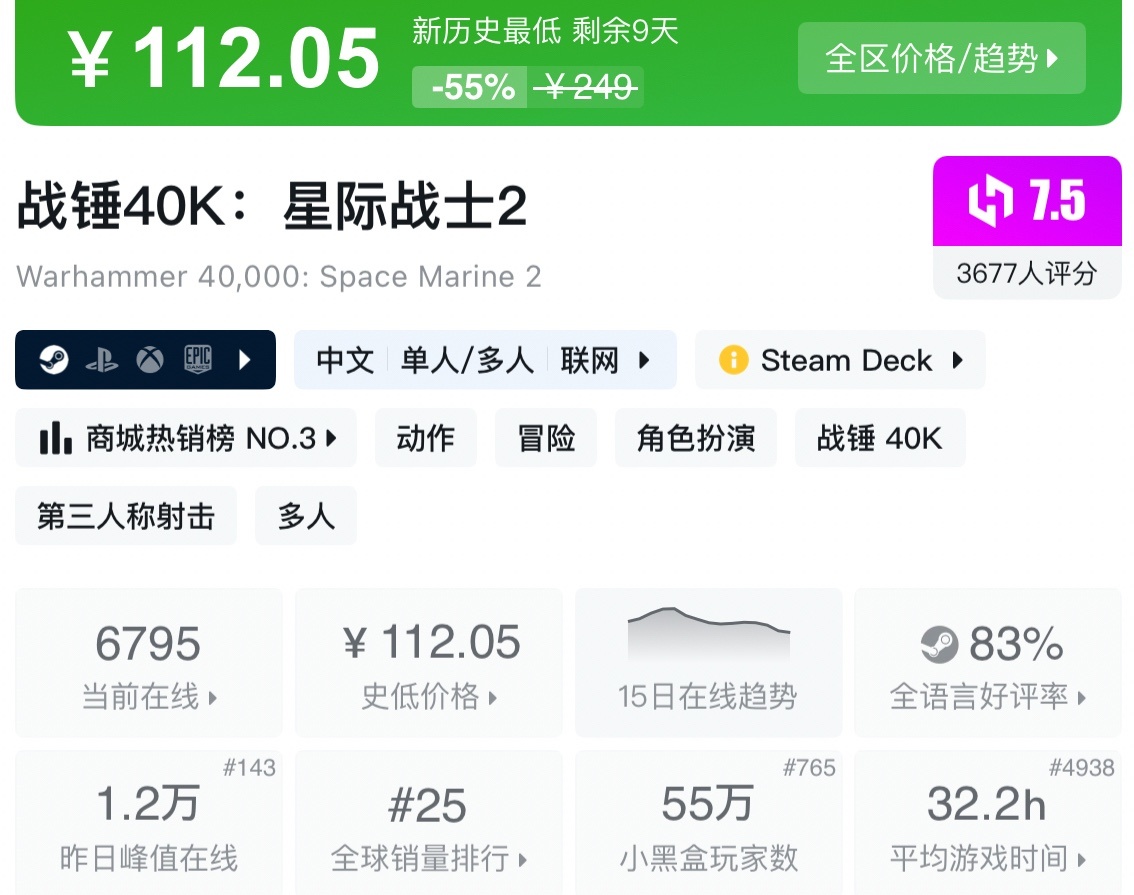Tap the 新历史最低 剩余9天 label
The height and width of the screenshot is (895, 1134).
545,31
